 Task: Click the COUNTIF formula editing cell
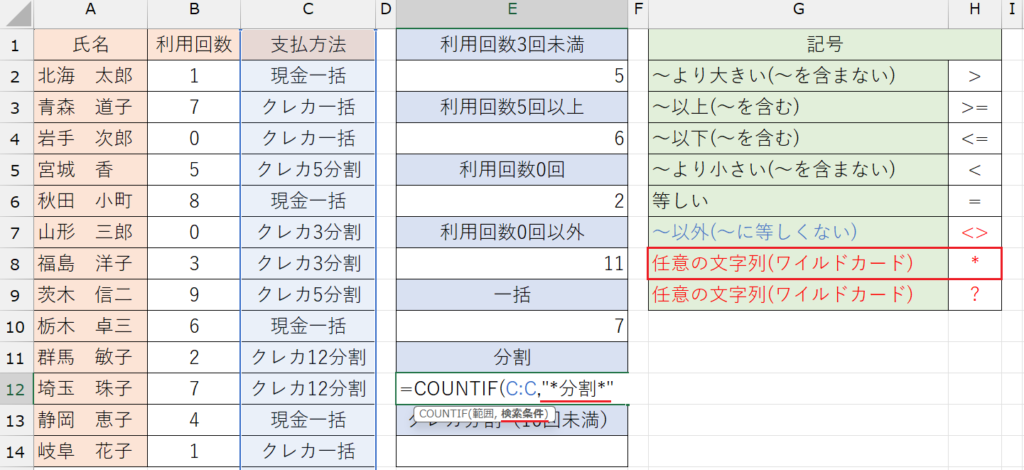coord(512,389)
